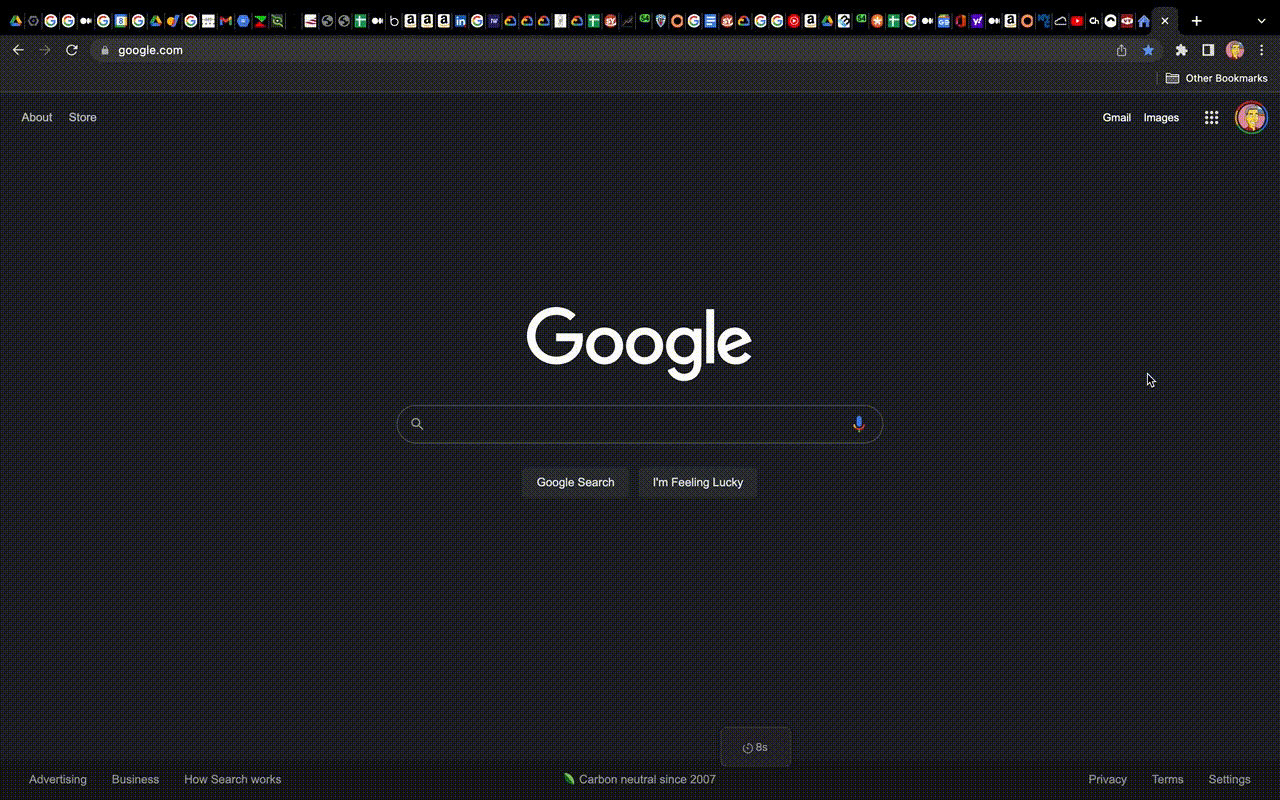
Task: Open Chrome three-dot menu
Action: (1262, 50)
